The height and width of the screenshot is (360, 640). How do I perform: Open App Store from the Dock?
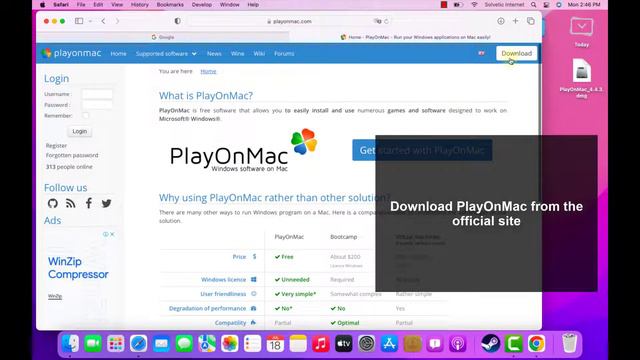[x=389, y=343]
